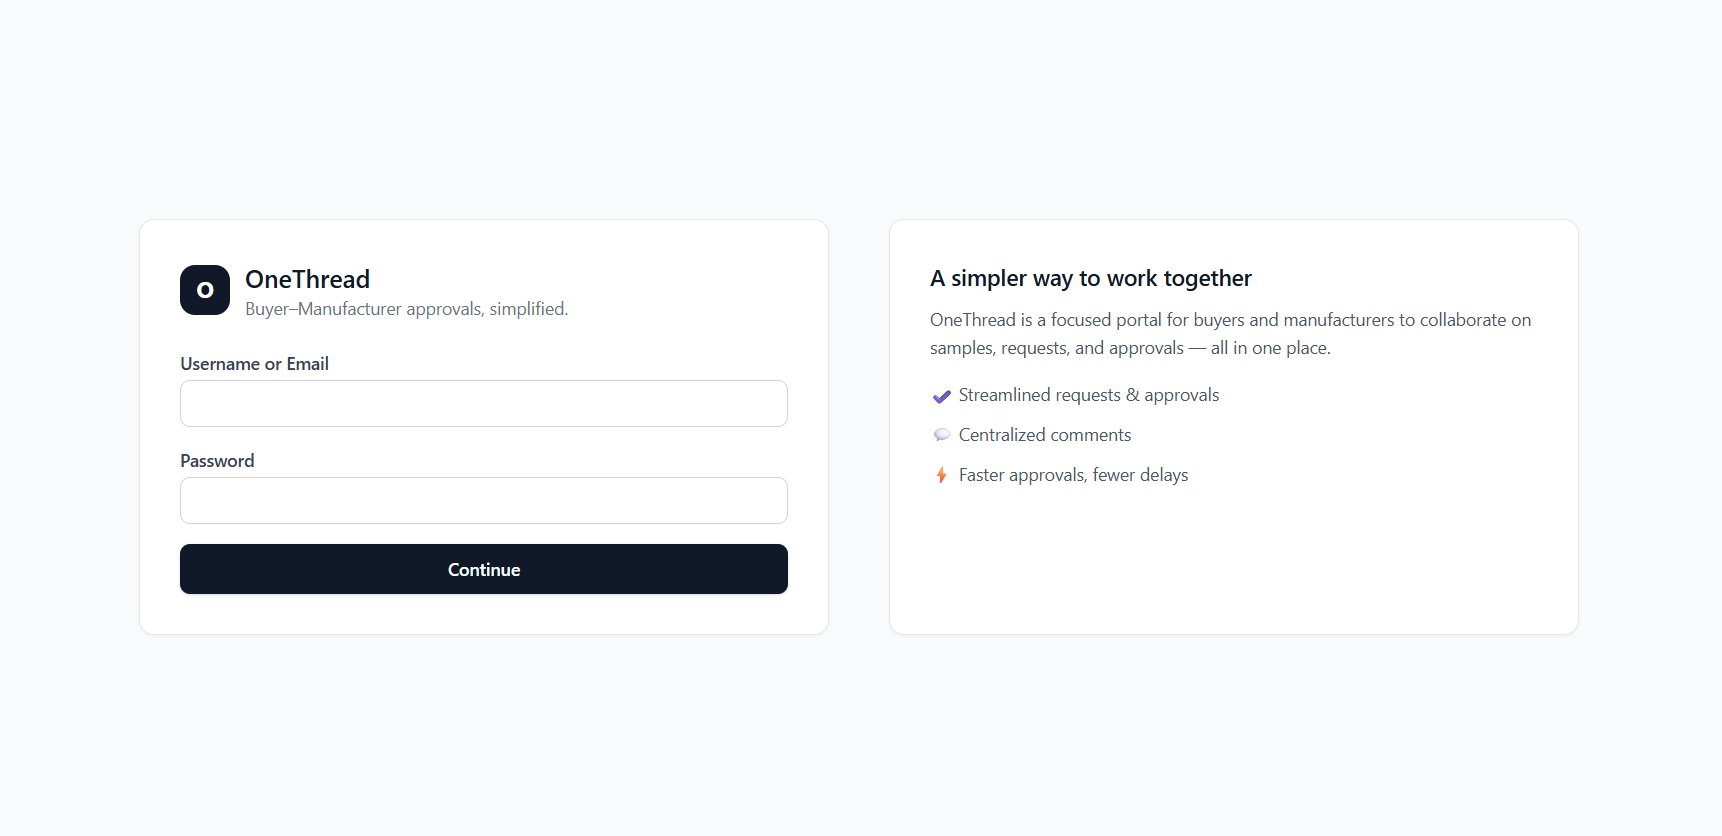The height and width of the screenshot is (836, 1722).
Task: Click "focused portal" words in description
Action: point(1106,320)
